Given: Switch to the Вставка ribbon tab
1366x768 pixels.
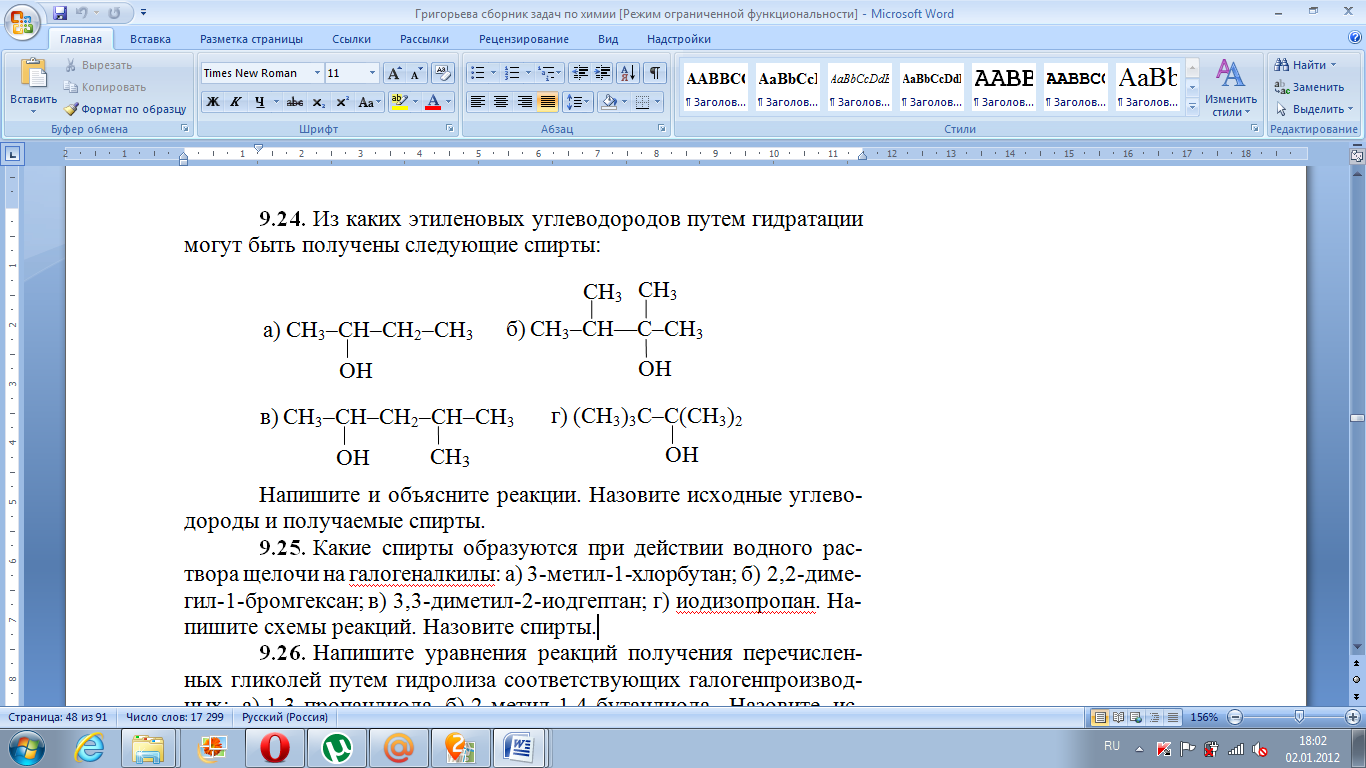Looking at the screenshot, I should click(x=150, y=39).
